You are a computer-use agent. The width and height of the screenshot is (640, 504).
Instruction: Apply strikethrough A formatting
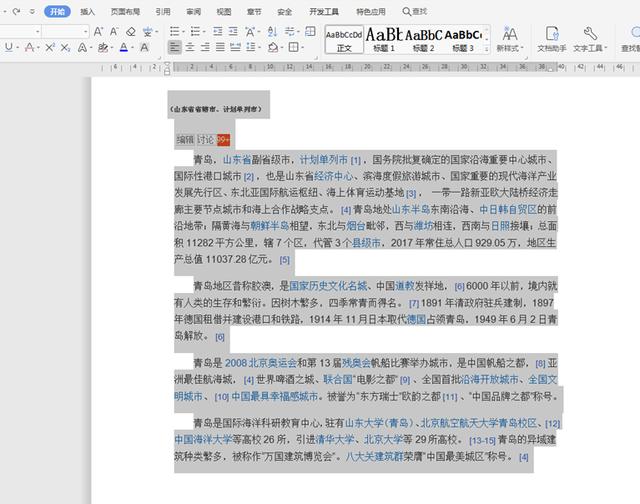[29, 47]
